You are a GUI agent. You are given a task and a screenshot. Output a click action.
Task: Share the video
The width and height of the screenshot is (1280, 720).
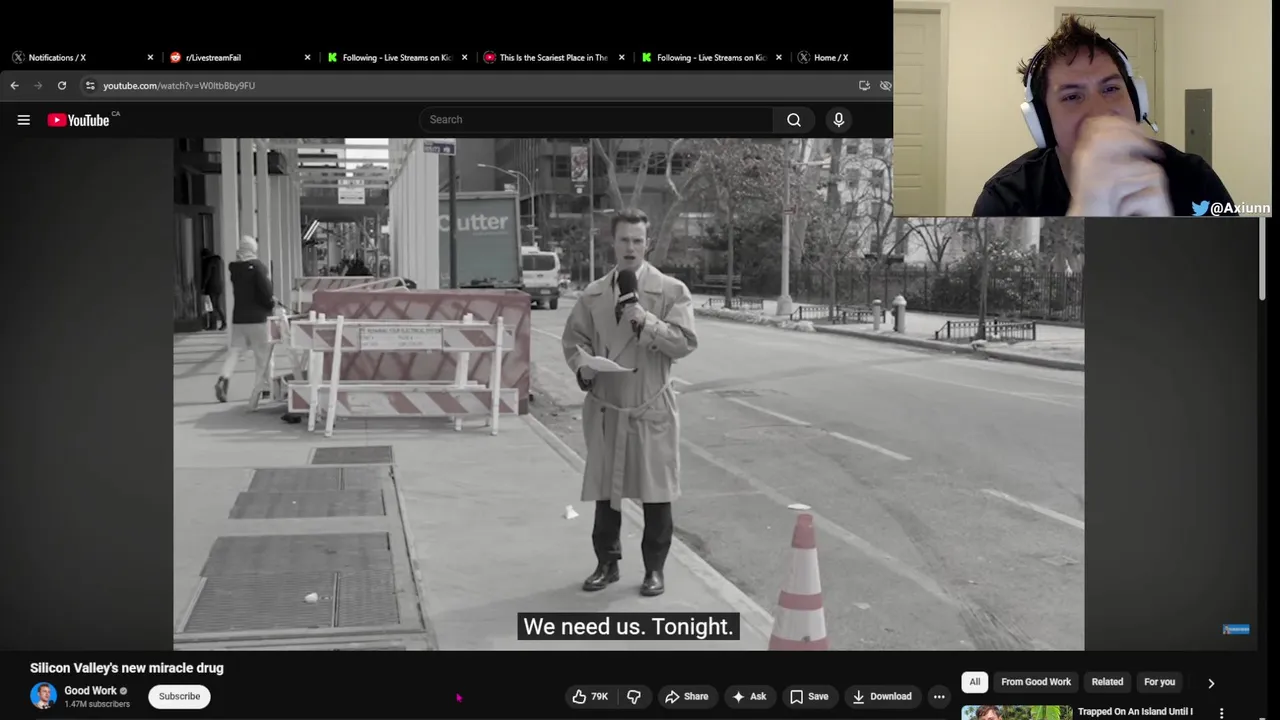[x=687, y=697]
